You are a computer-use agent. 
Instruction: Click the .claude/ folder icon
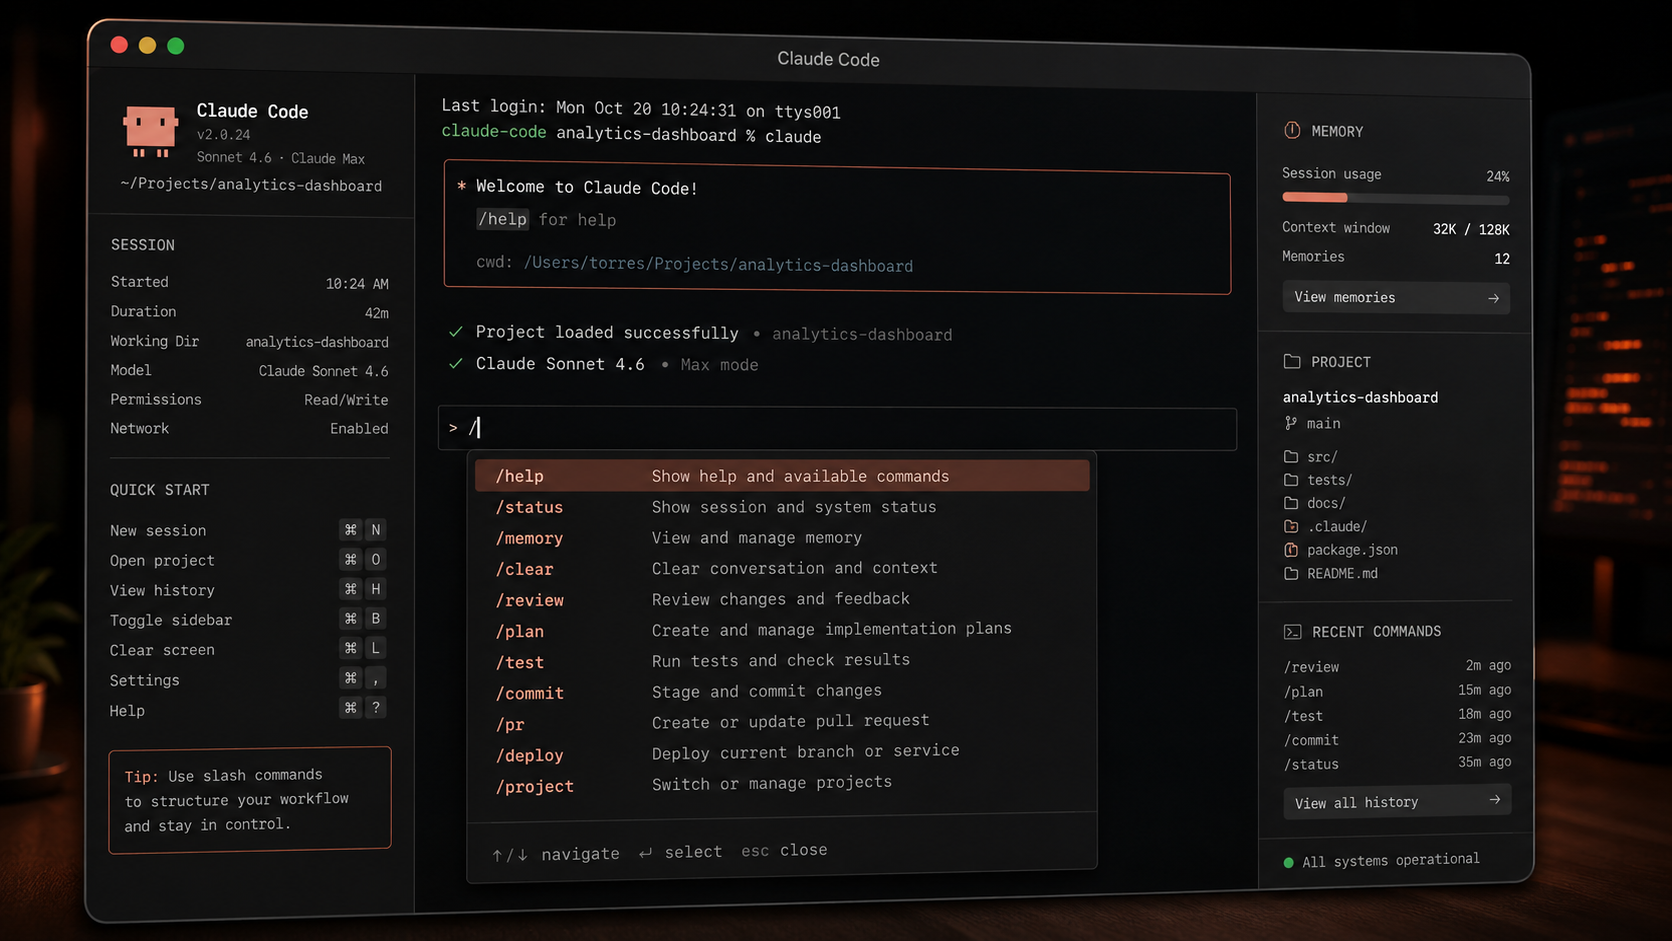(x=1291, y=526)
